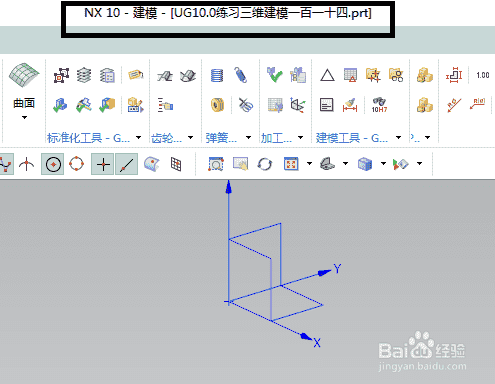The width and height of the screenshot is (495, 384).
Task: Click the pointing hand list icon in 齿轮 group
Action: [x=165, y=105]
